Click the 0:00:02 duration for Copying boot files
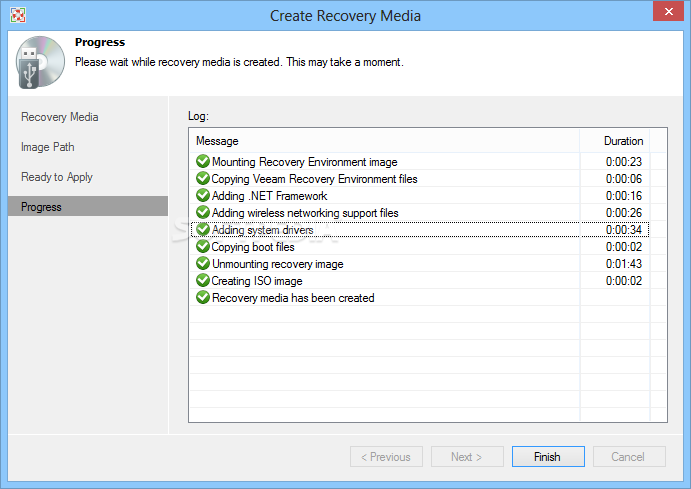The image size is (691, 489). click(x=624, y=247)
